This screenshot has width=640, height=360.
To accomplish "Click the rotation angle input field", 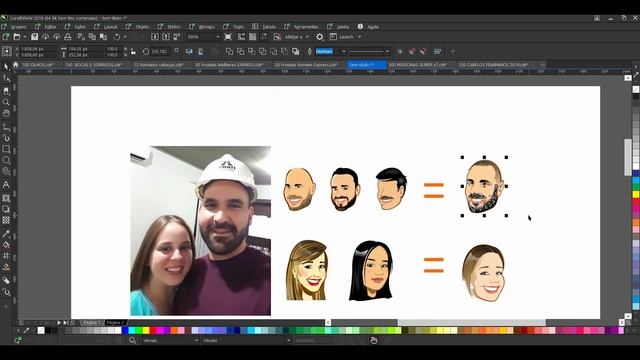I will [x=159, y=51].
